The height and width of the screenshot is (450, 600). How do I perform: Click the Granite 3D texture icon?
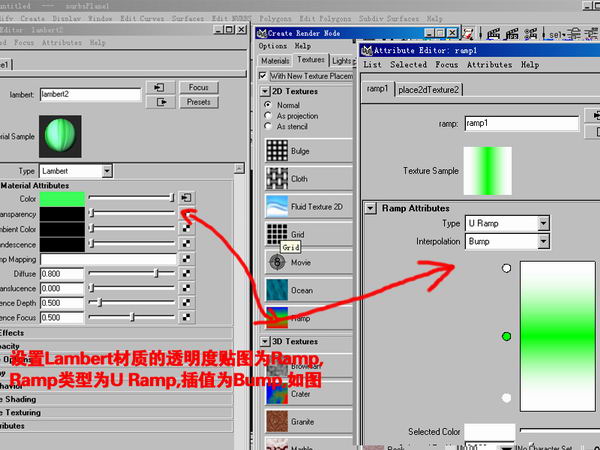277,421
